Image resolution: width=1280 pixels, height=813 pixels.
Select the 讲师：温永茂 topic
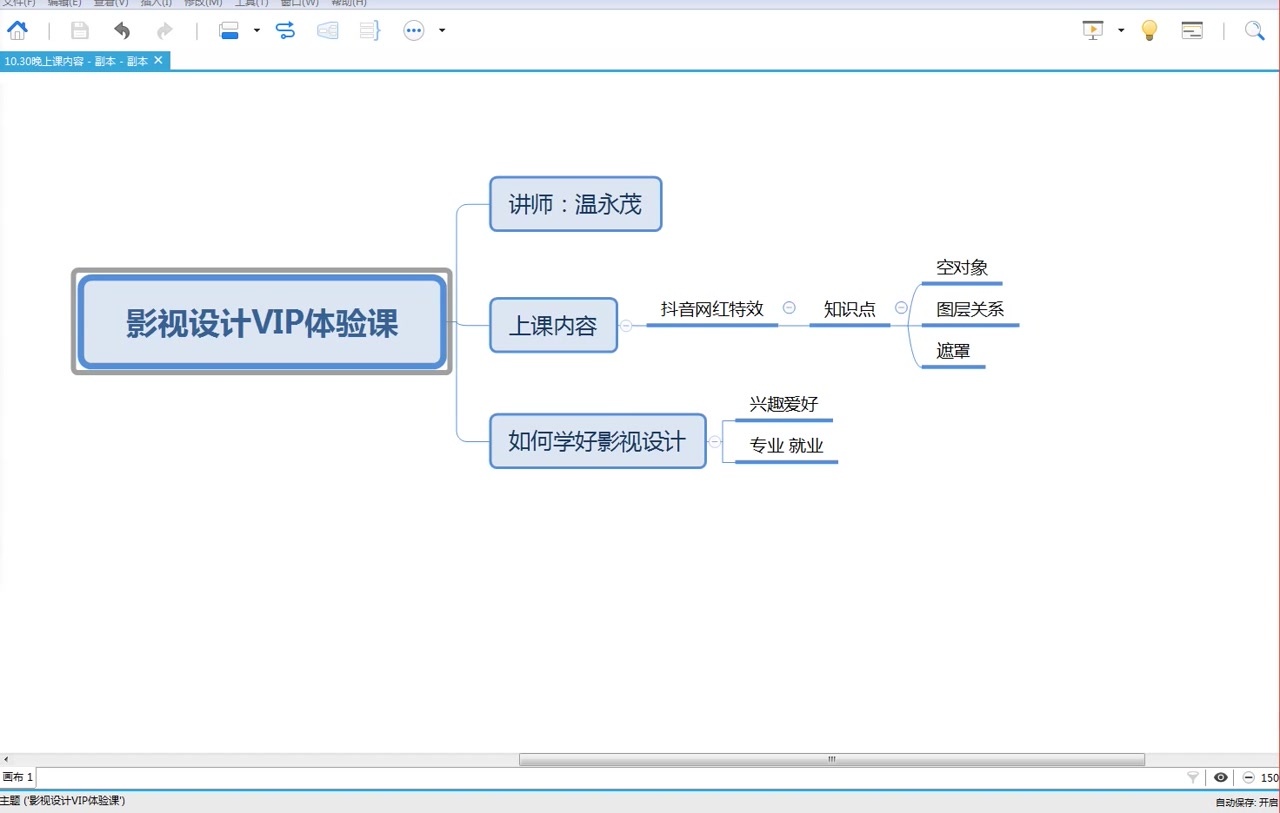(x=576, y=204)
